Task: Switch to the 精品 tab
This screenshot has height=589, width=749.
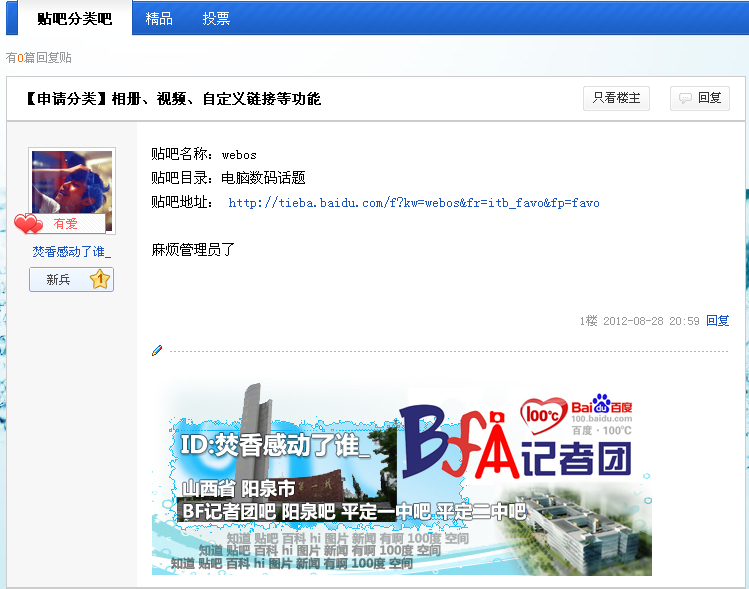Action: click(159, 18)
